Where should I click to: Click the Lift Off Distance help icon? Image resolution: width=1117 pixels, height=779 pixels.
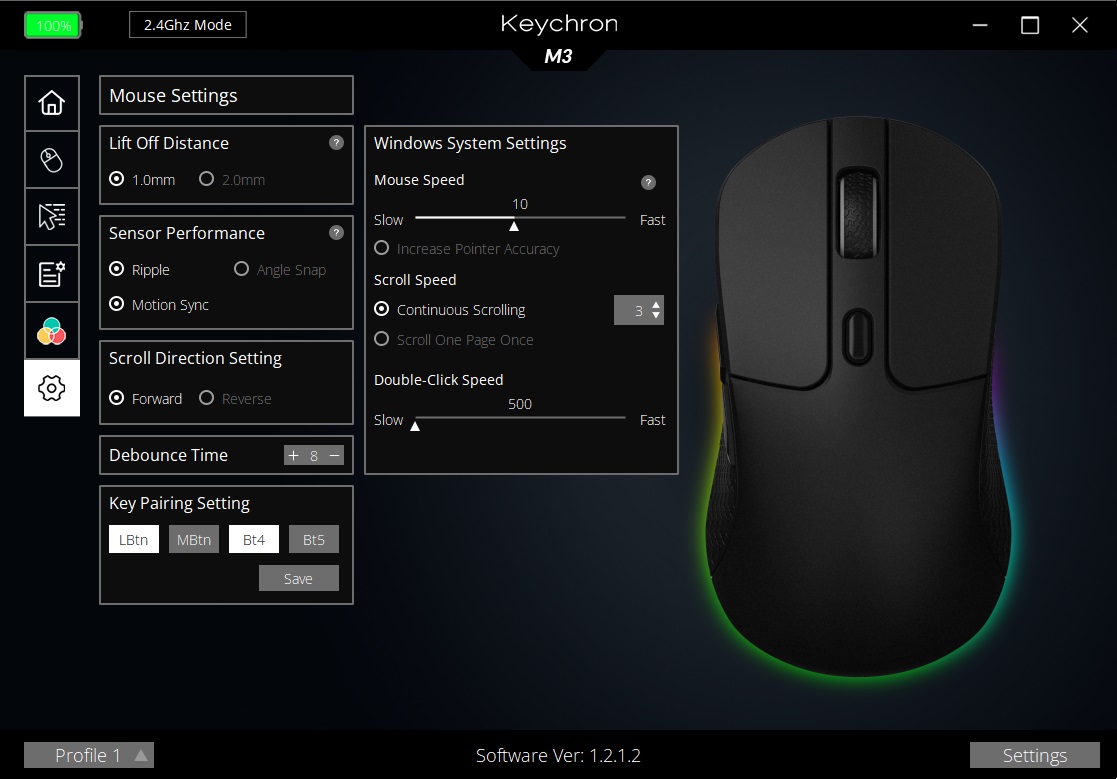click(336, 142)
